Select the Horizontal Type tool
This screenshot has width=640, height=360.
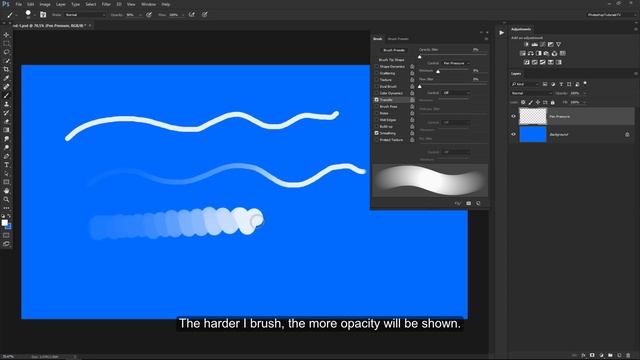point(6,164)
